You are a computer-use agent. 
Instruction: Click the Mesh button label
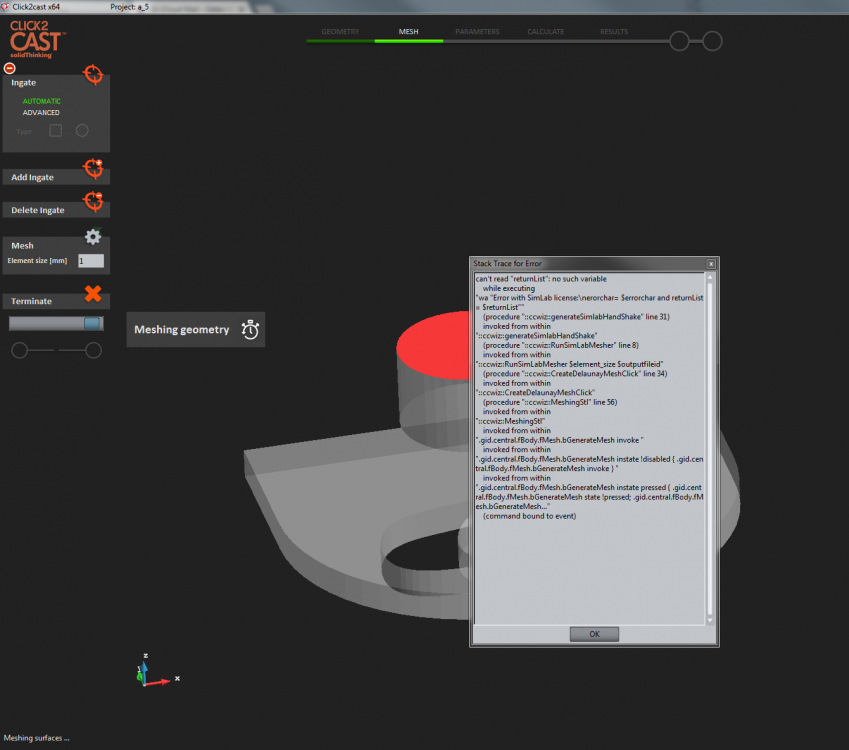(22, 245)
